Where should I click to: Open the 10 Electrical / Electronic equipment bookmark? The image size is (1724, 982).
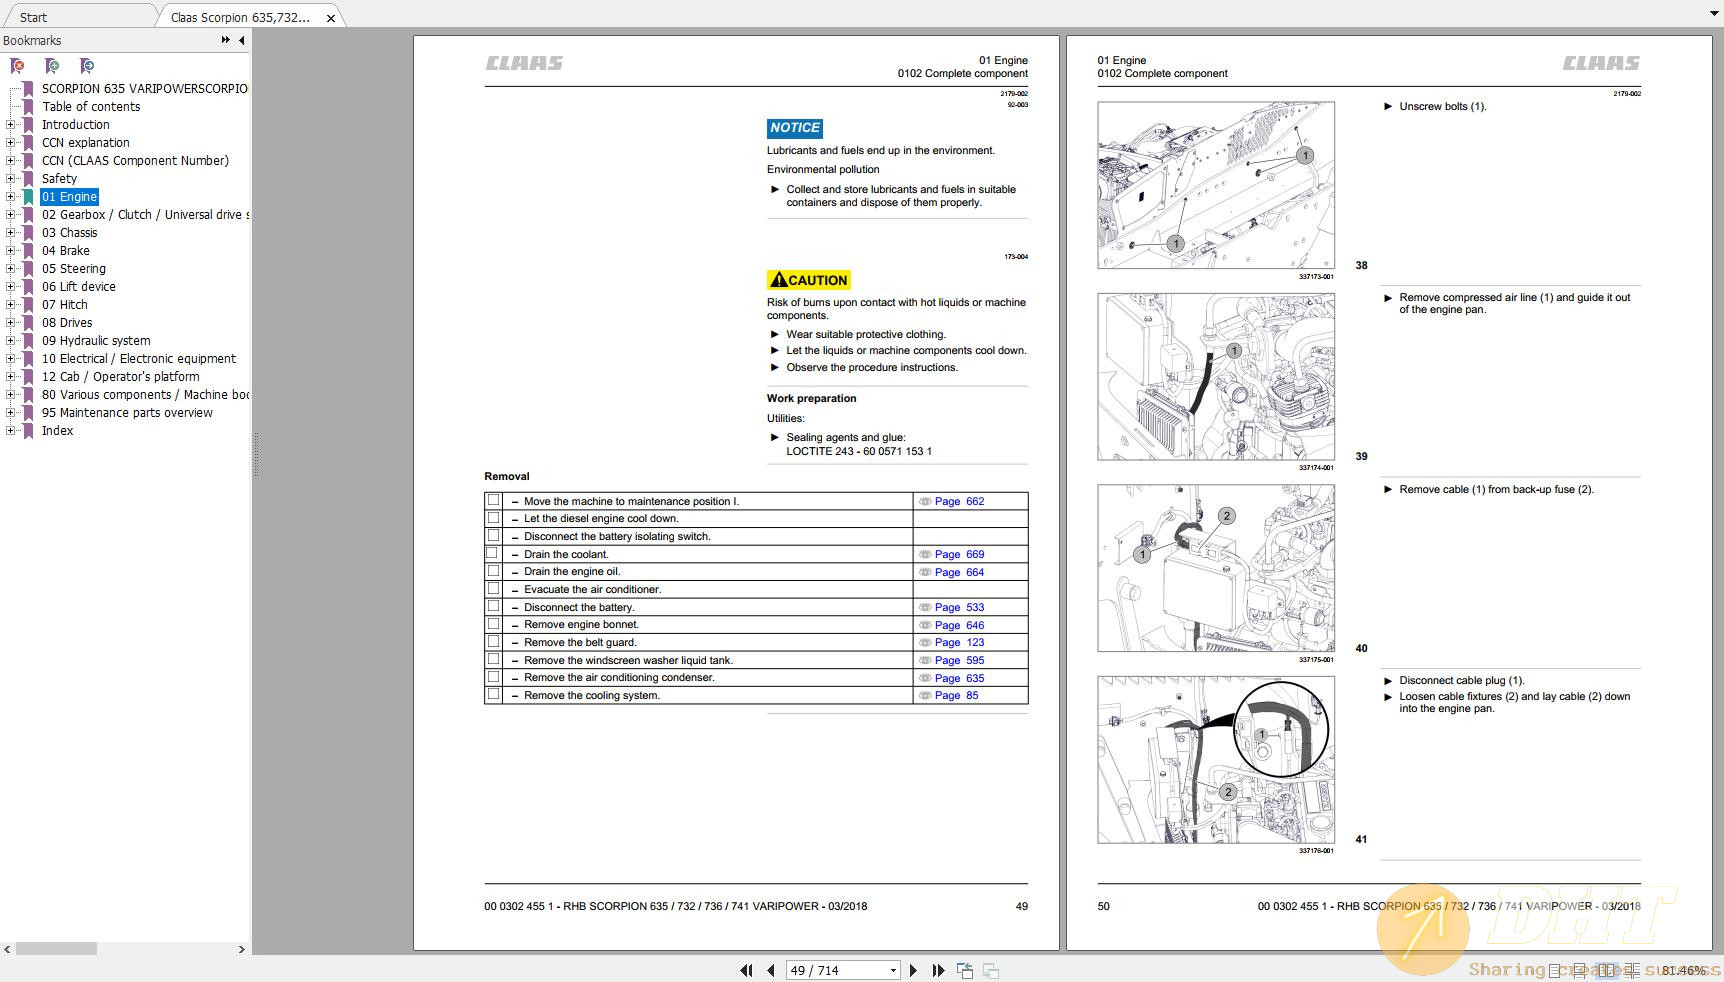click(x=139, y=359)
